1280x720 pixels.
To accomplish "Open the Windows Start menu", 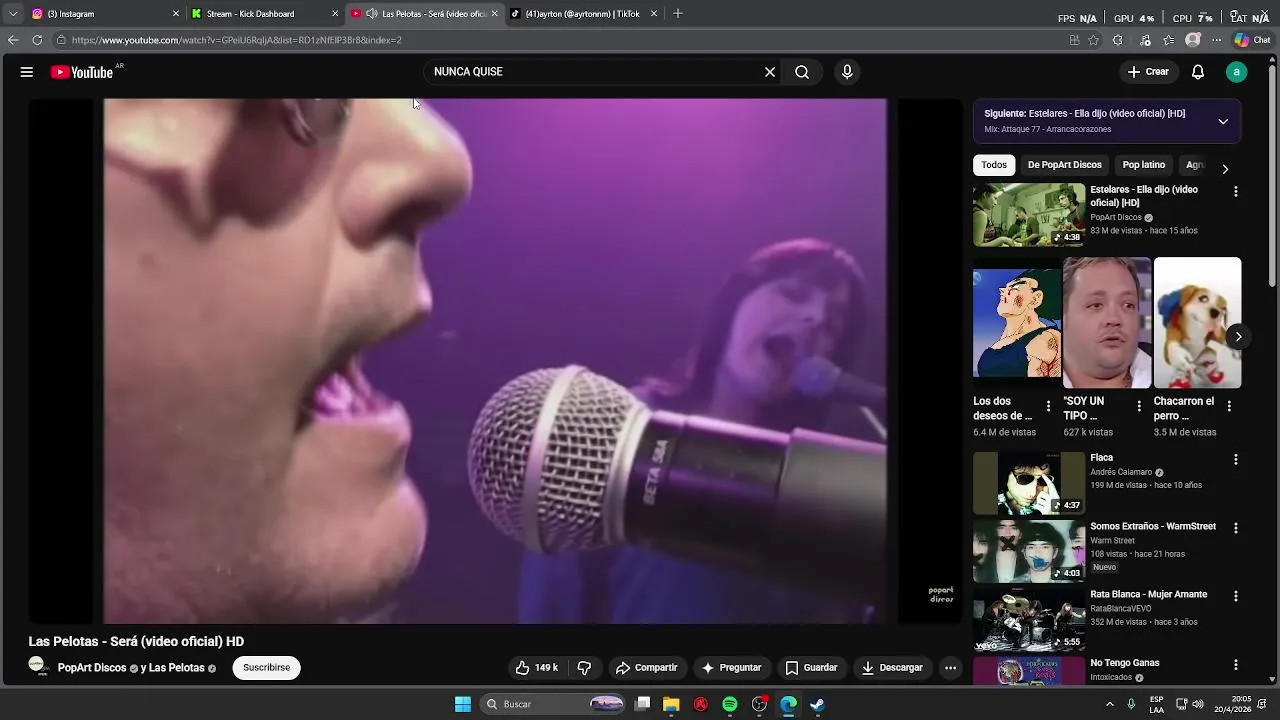I will [x=463, y=704].
